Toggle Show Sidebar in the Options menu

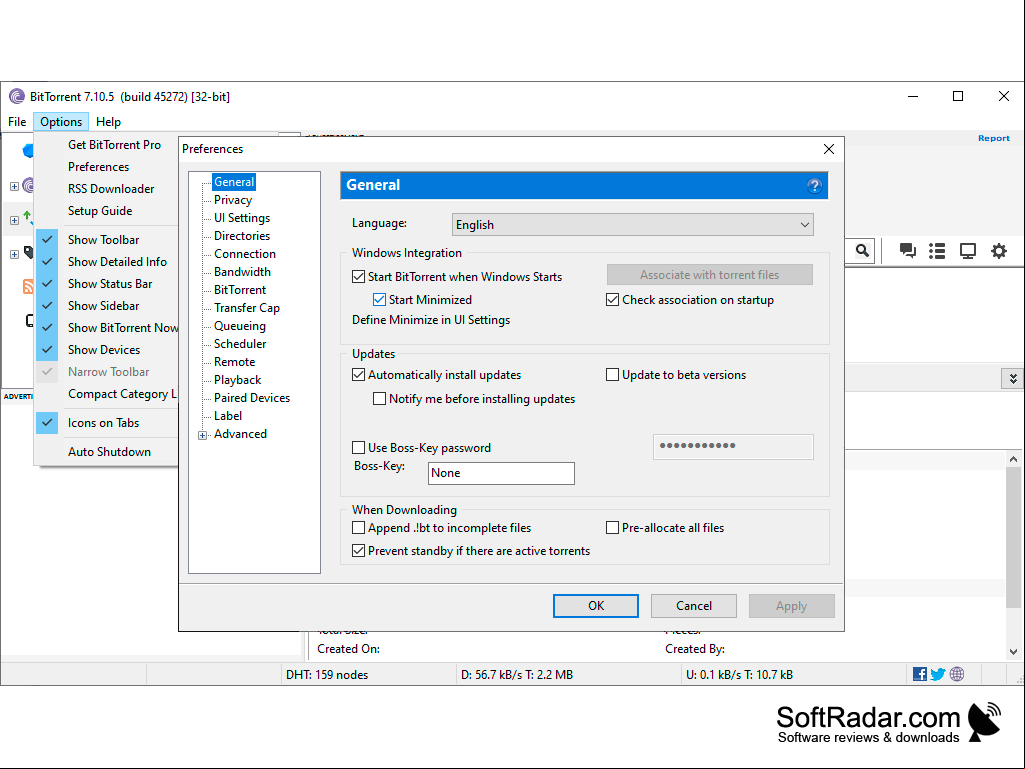[x=103, y=306]
